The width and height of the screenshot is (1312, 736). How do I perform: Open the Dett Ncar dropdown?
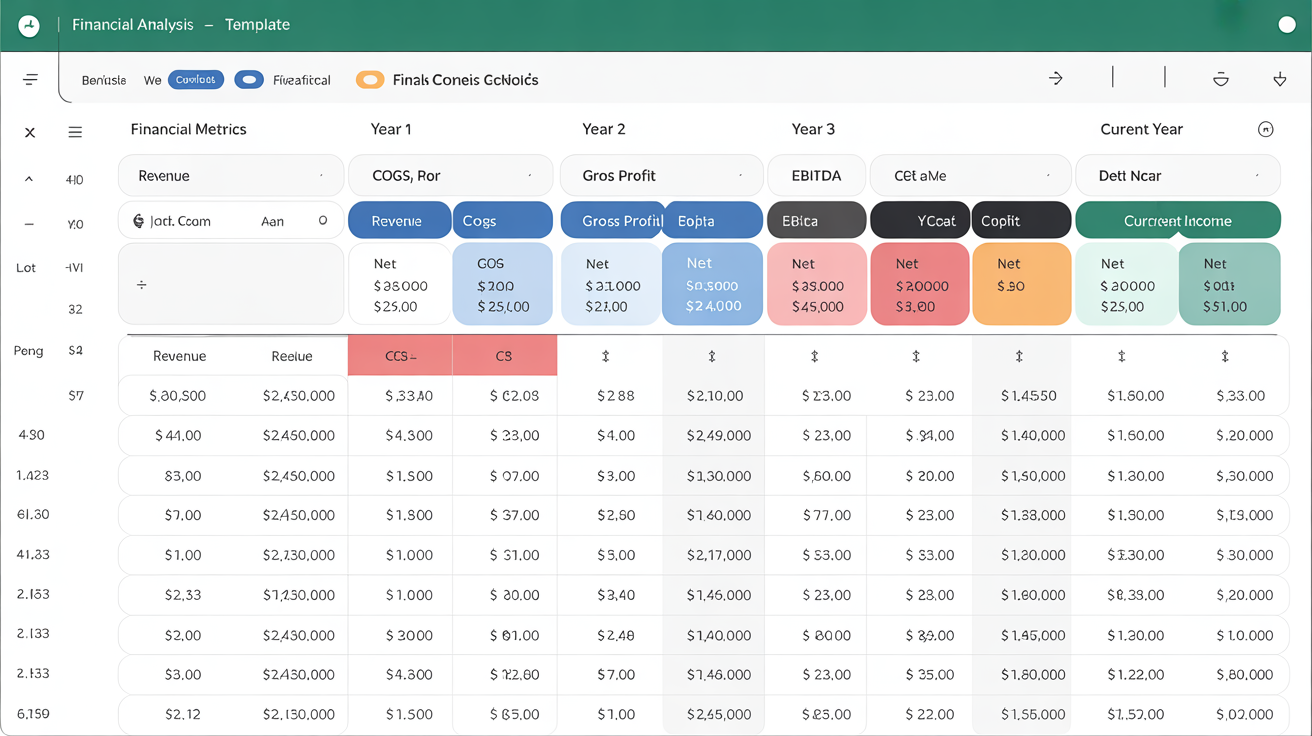(1178, 174)
